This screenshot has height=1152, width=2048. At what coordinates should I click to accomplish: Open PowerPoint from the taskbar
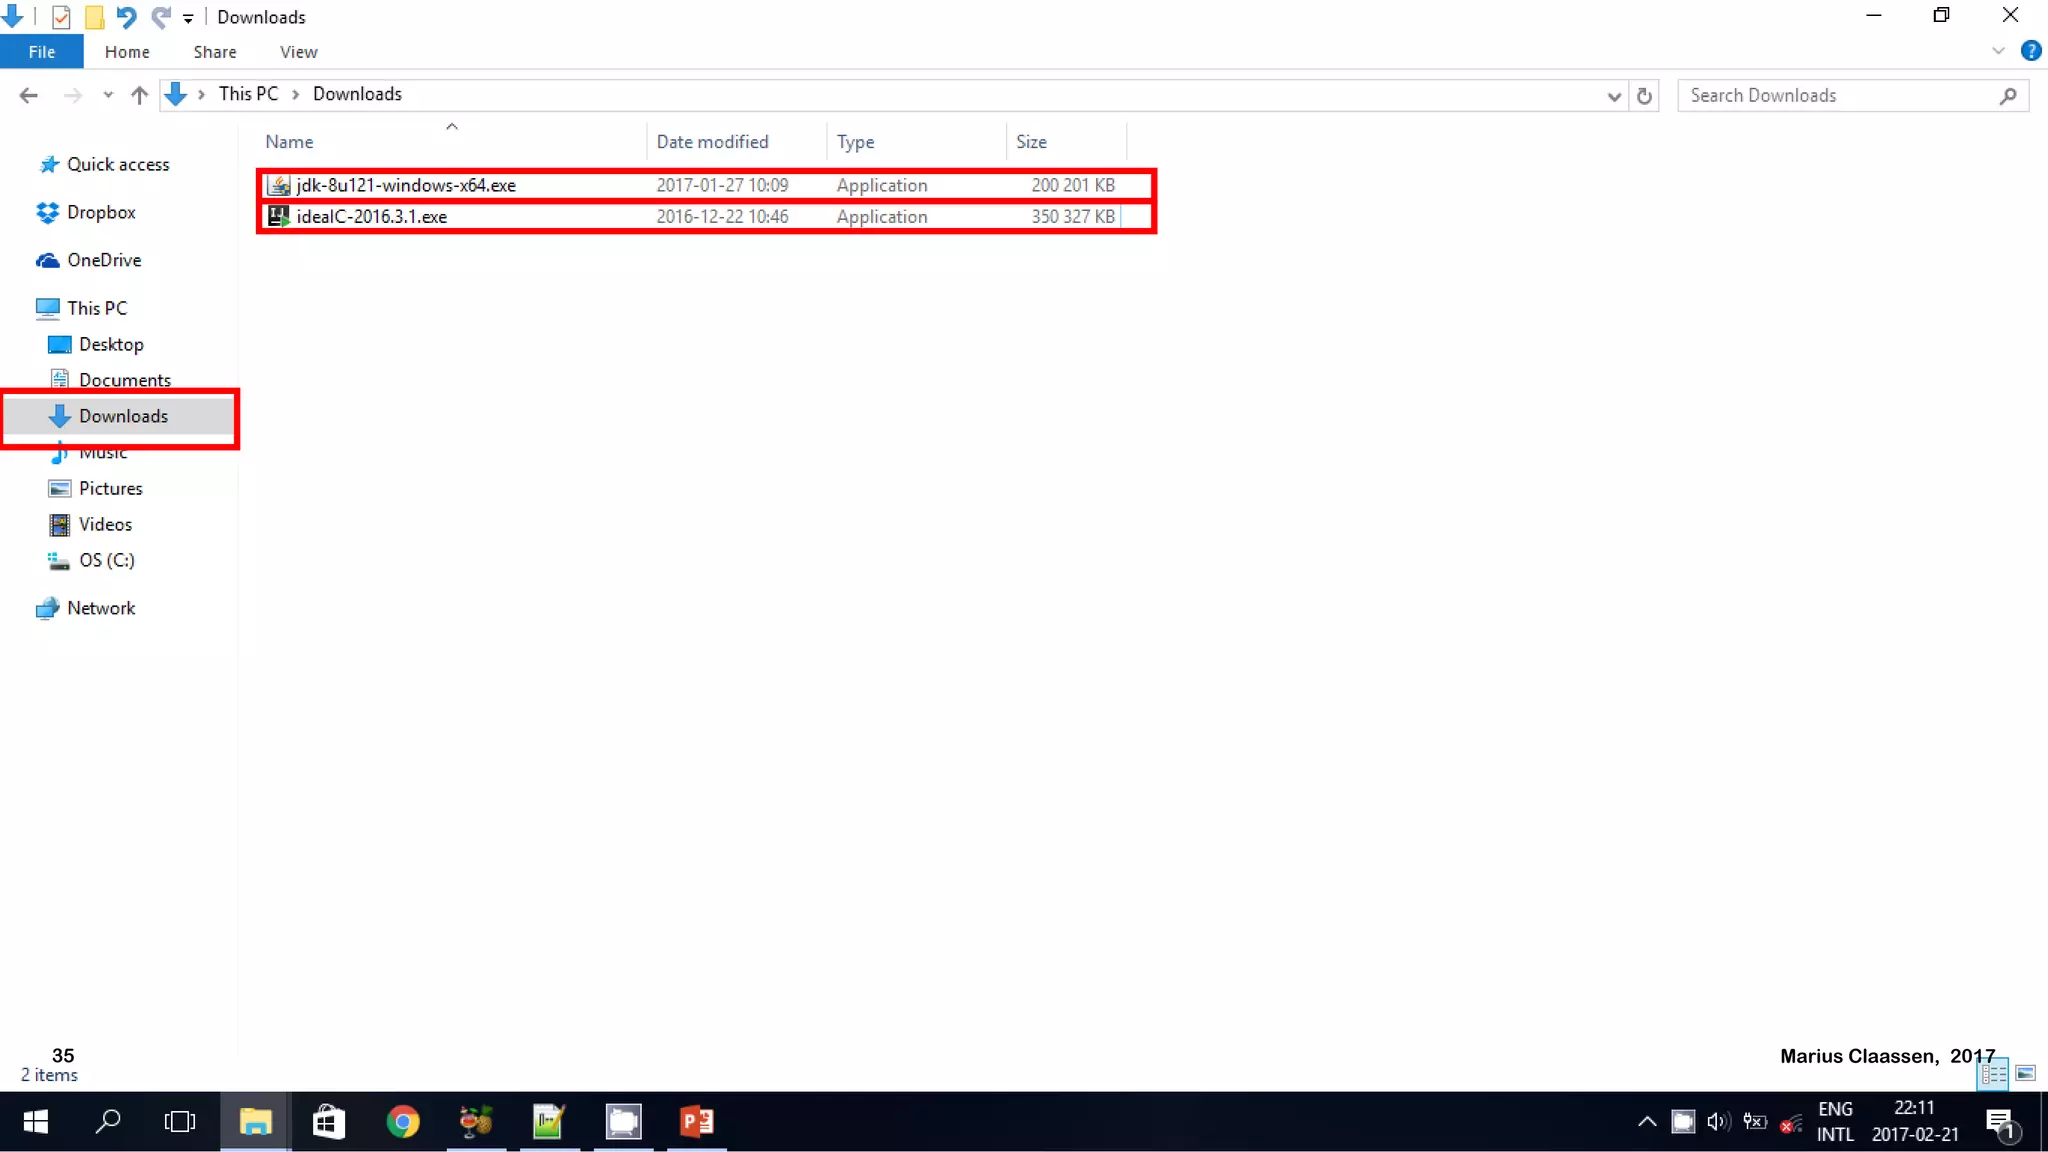tap(697, 1121)
